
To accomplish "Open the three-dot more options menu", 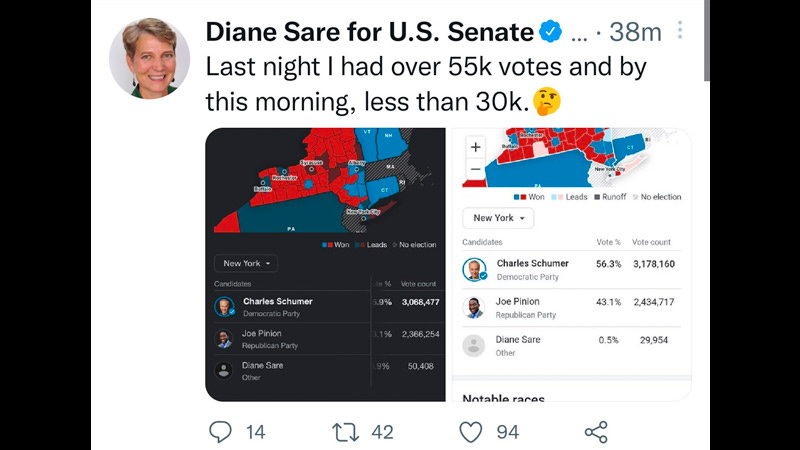I will [680, 30].
